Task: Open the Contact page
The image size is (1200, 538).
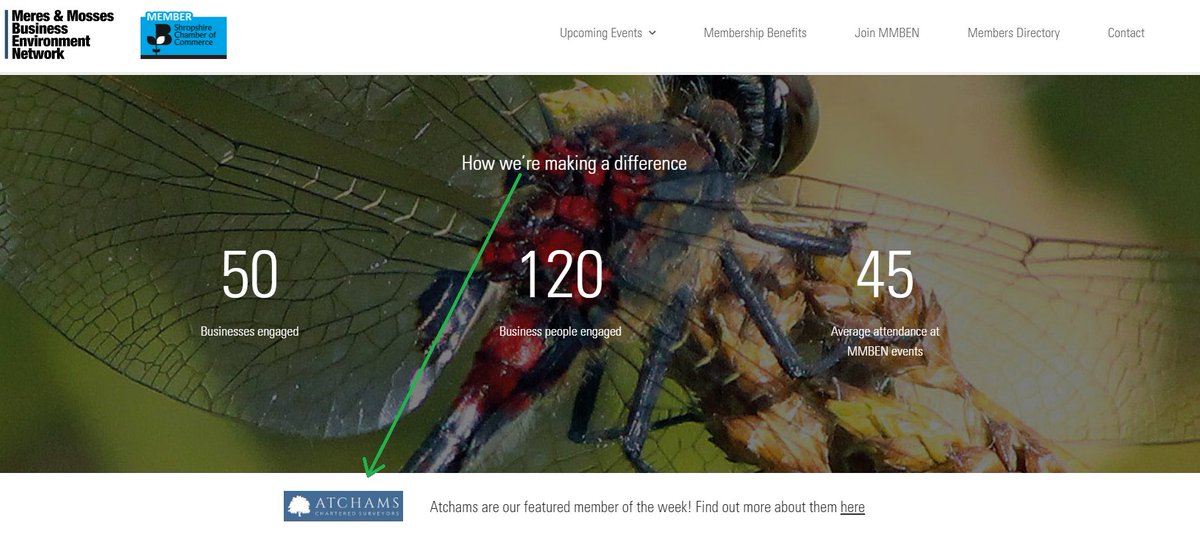Action: click(x=1126, y=33)
